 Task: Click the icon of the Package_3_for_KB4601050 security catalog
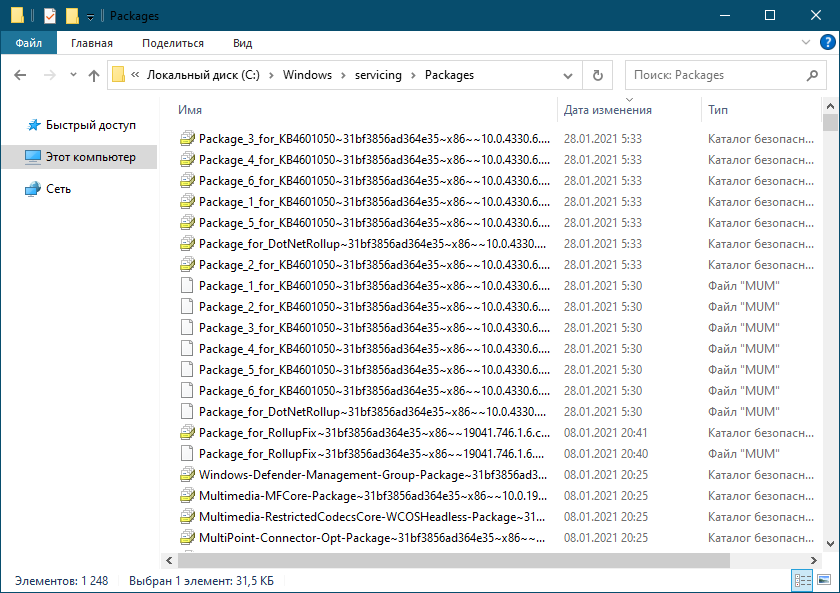(x=187, y=139)
